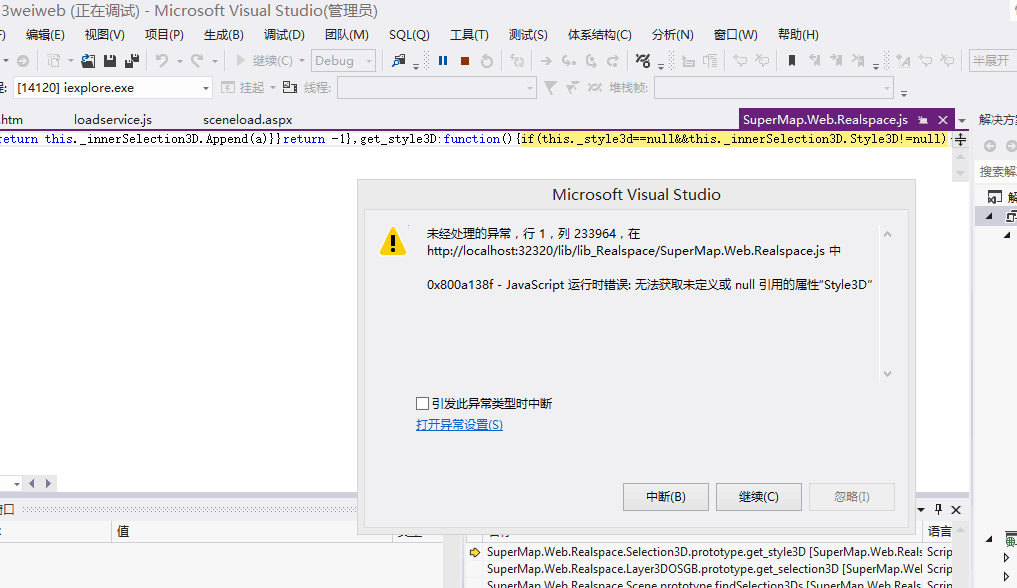Open the 调试(D) menu

point(284,35)
